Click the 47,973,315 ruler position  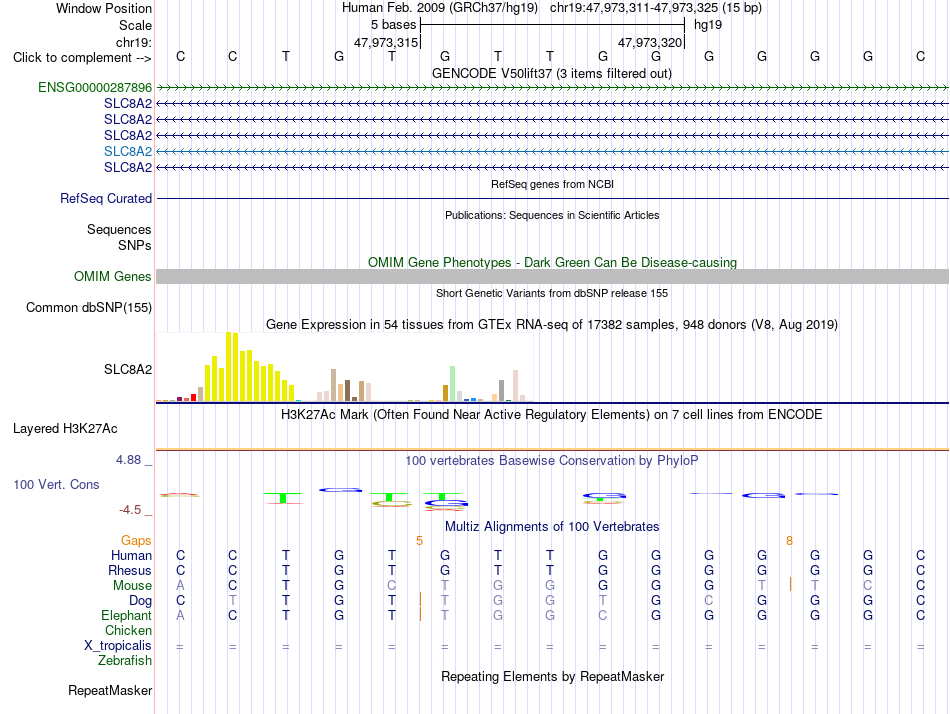point(386,42)
